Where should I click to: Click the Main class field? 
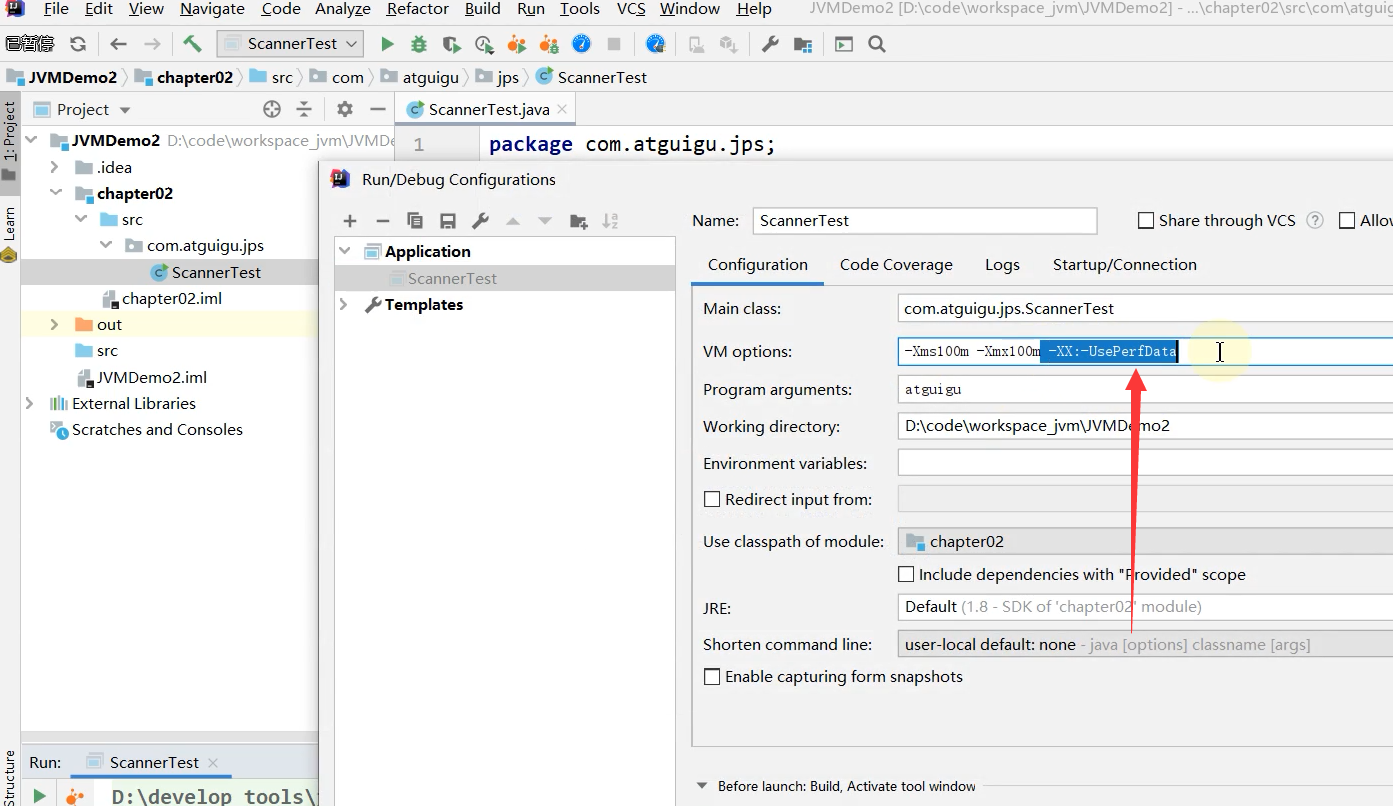1145,308
